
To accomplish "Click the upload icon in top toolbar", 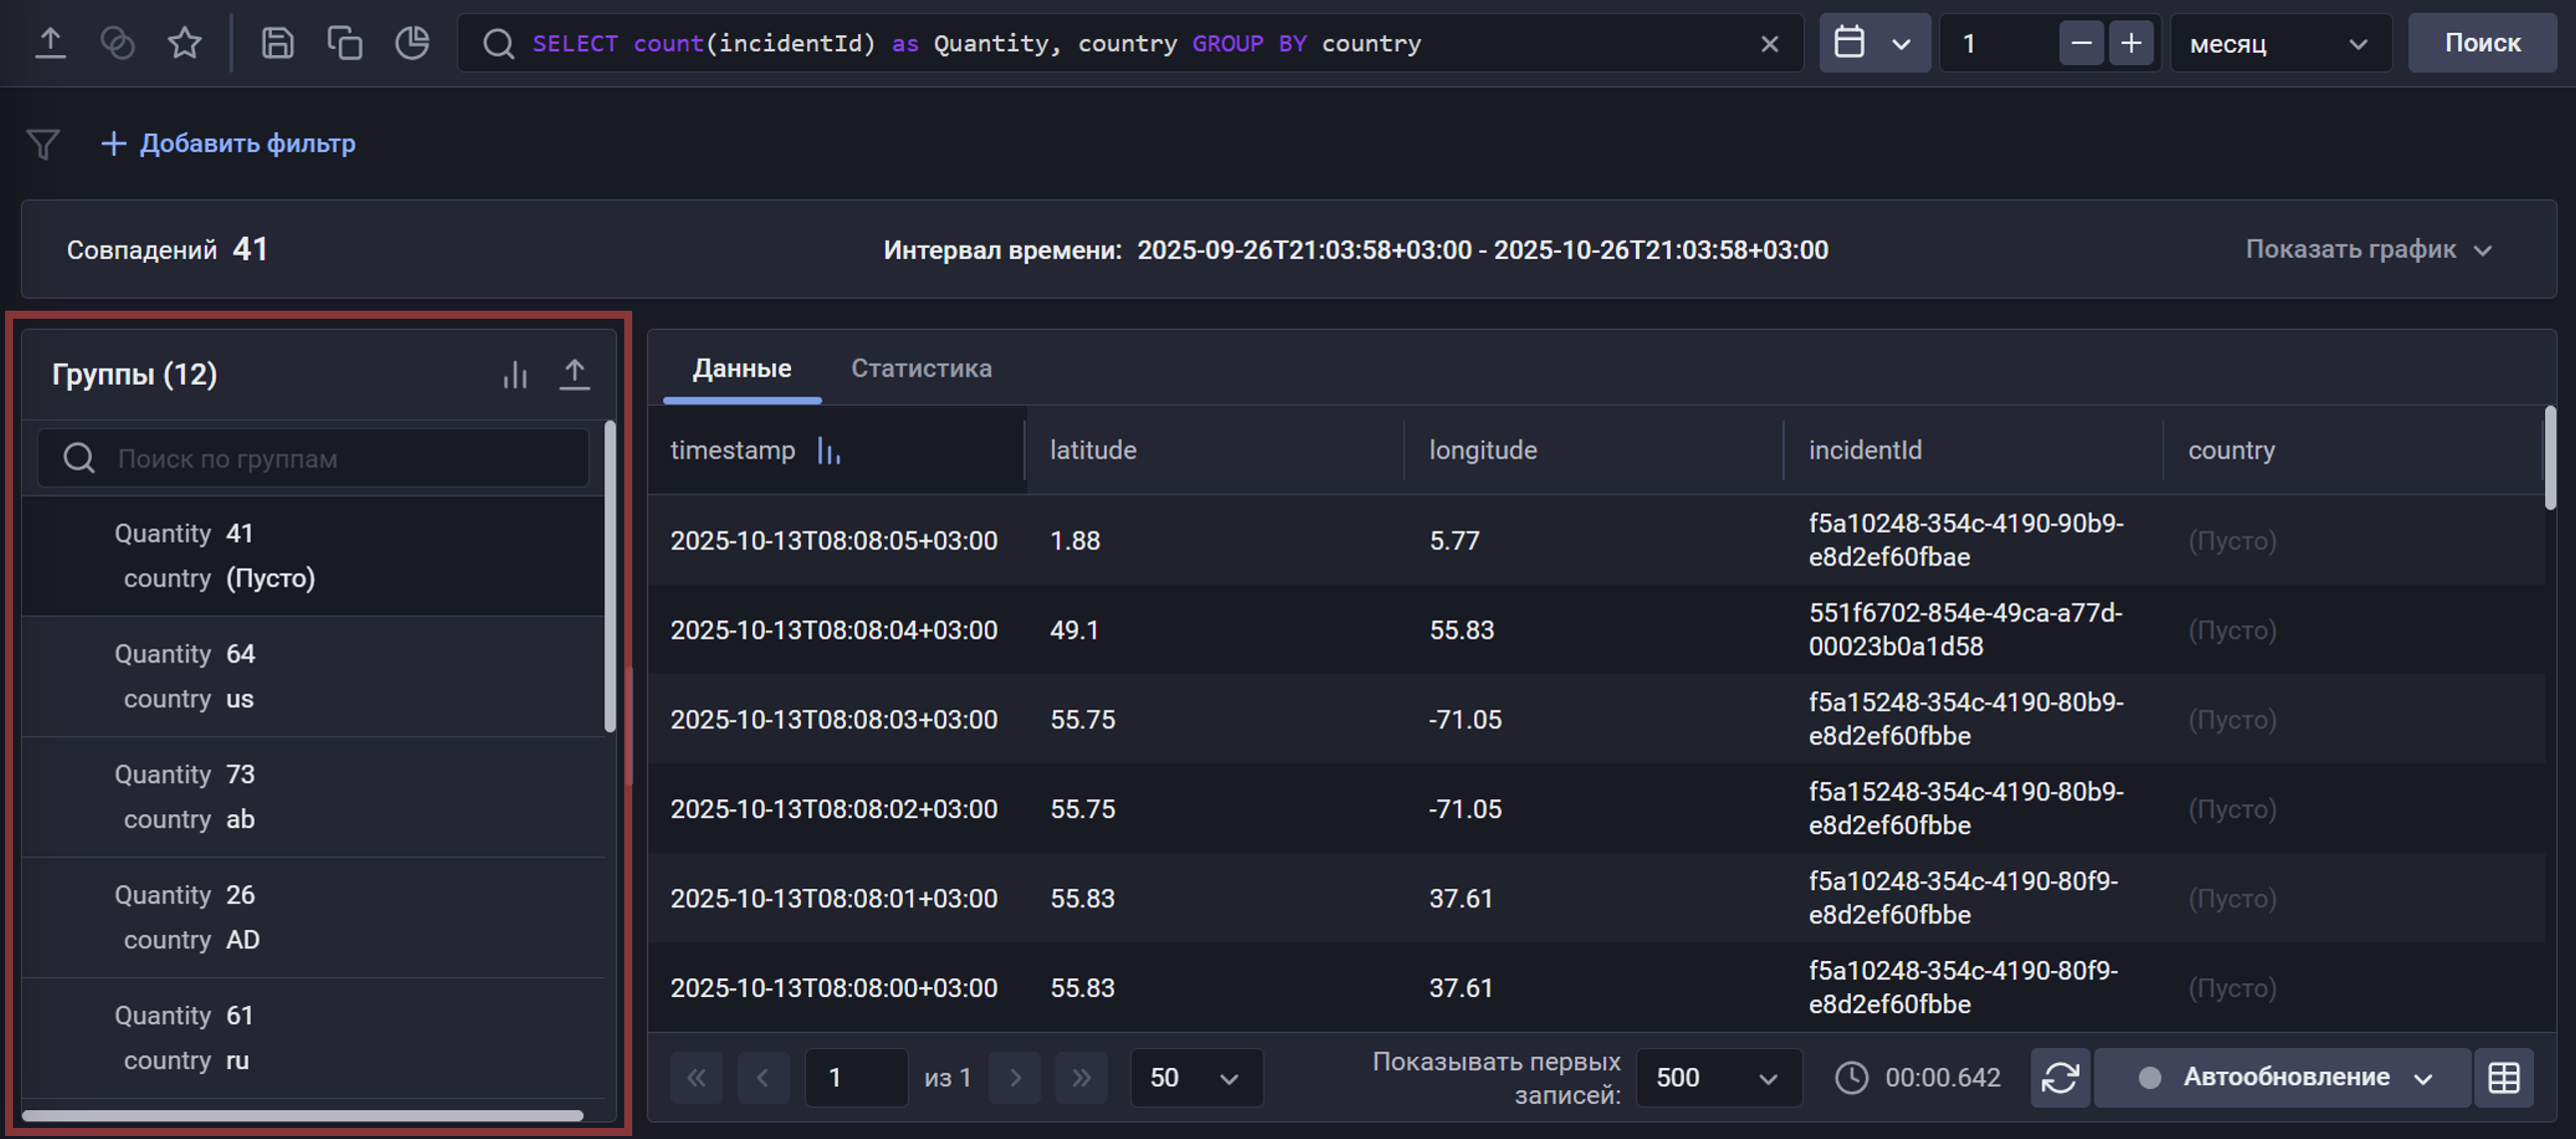I will (50, 43).
